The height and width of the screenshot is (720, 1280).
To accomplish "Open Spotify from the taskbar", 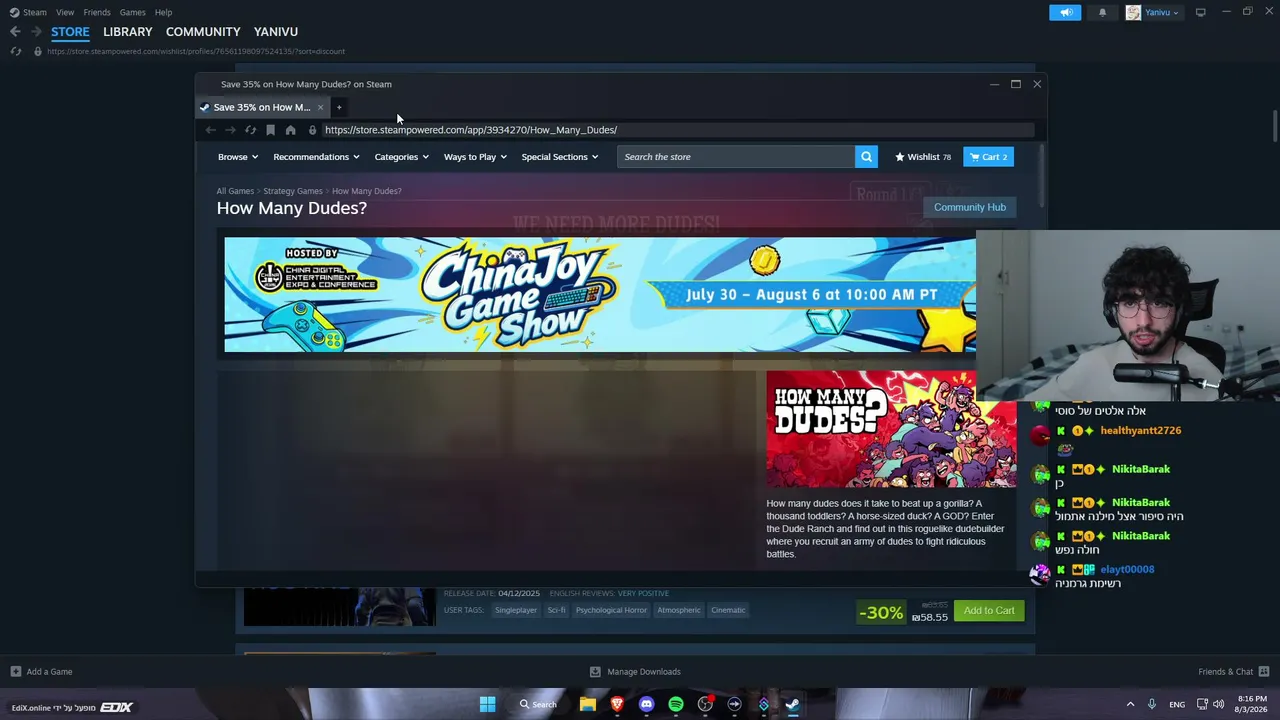I will (676, 704).
